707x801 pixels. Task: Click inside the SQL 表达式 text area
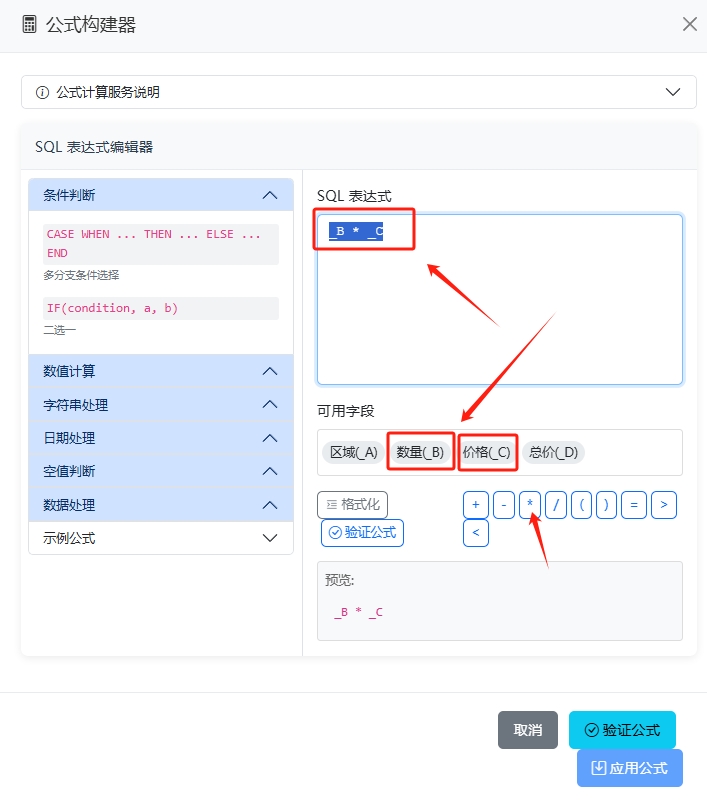tap(500, 299)
